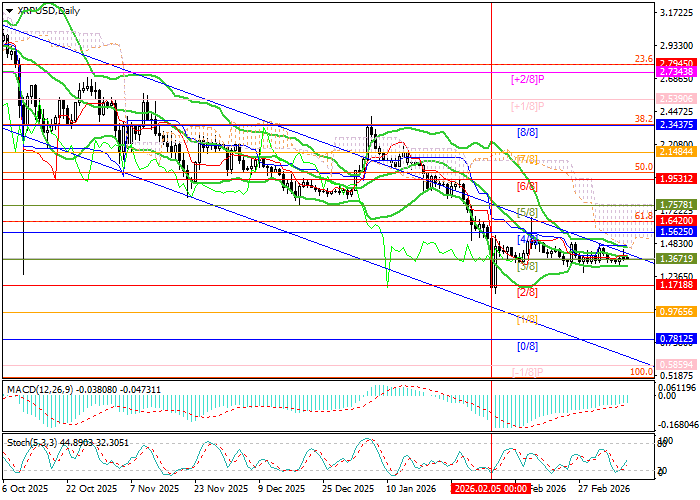Screen dimensions: 700x500
Task: Click the 2026.02.05 00:00 date marker
Action: tap(491, 488)
